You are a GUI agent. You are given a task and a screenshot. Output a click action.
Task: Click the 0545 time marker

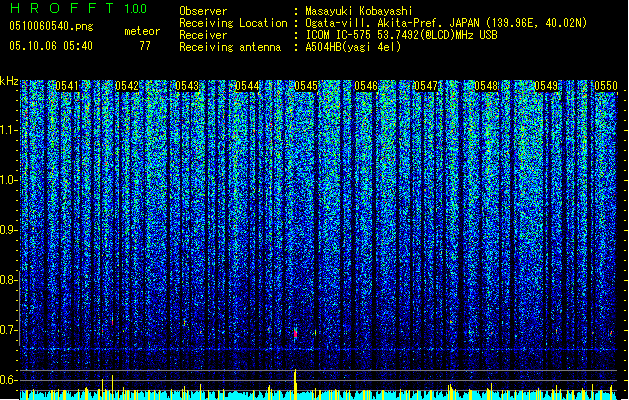(306, 86)
